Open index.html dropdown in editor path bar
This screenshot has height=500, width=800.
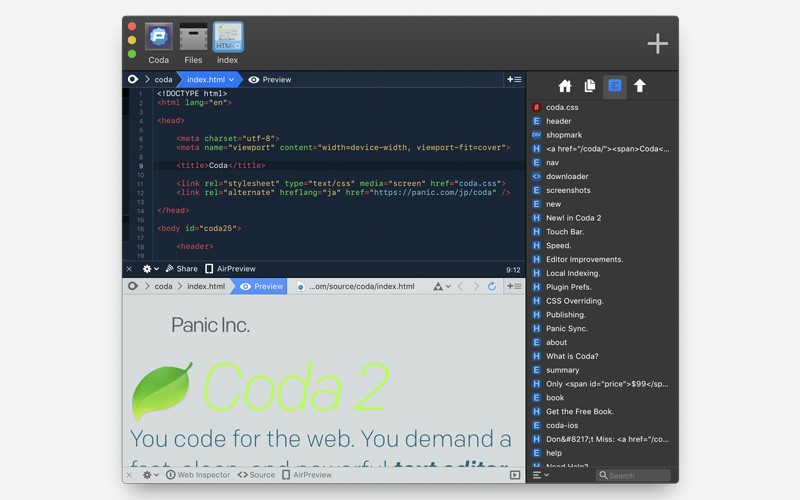[x=210, y=80]
